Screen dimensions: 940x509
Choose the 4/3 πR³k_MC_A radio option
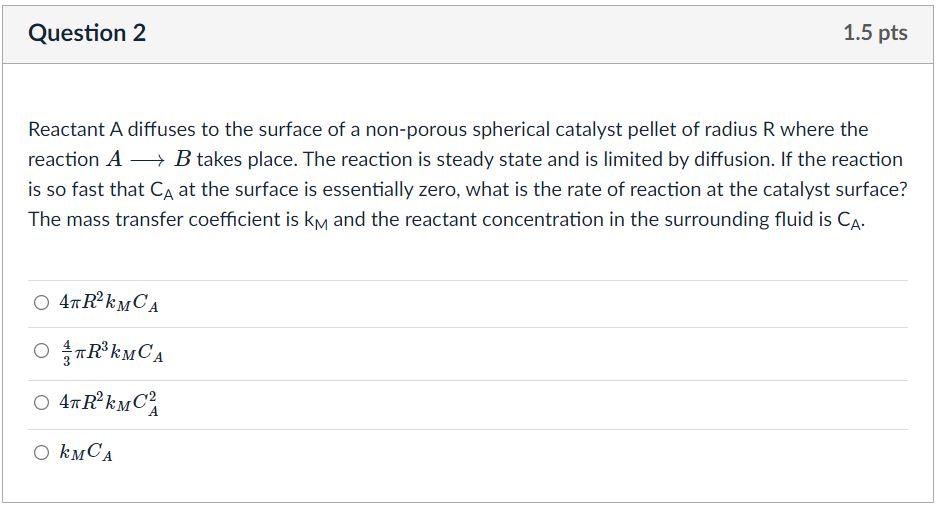tap(41, 351)
